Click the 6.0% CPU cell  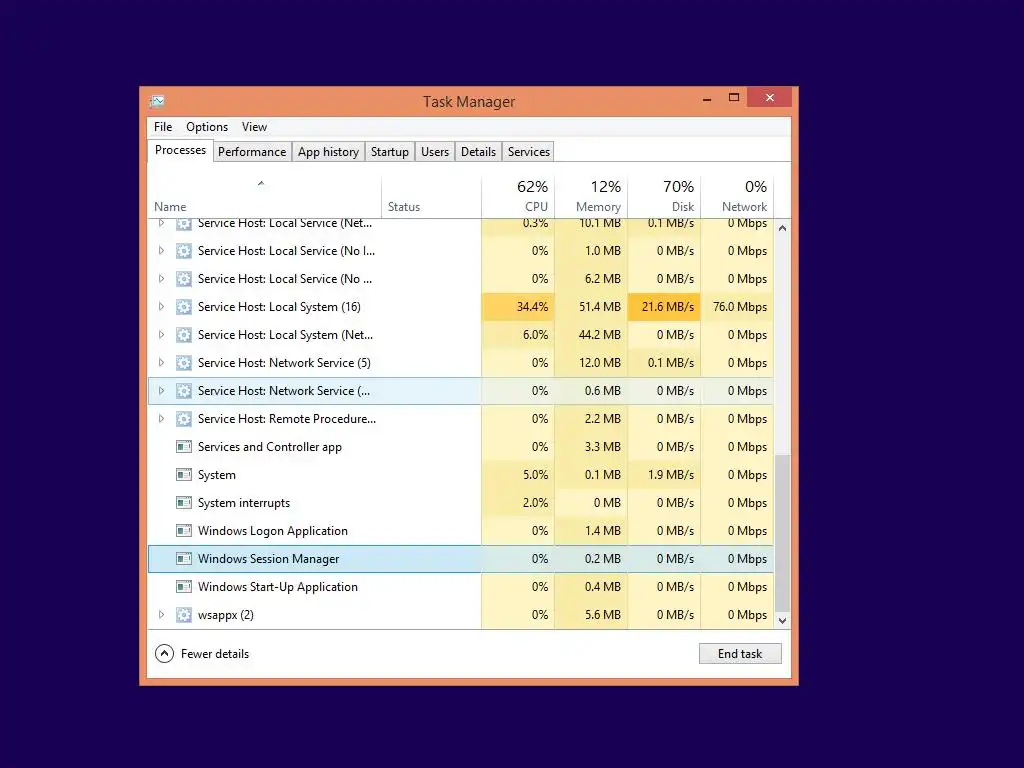[518, 335]
